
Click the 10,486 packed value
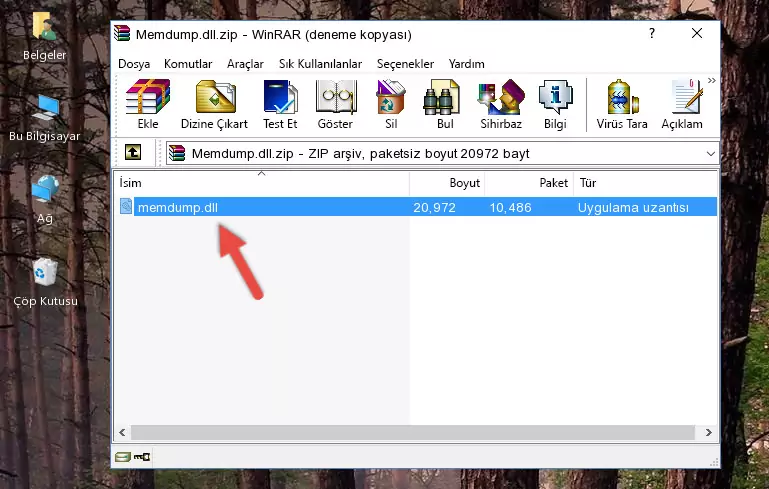tap(510, 207)
